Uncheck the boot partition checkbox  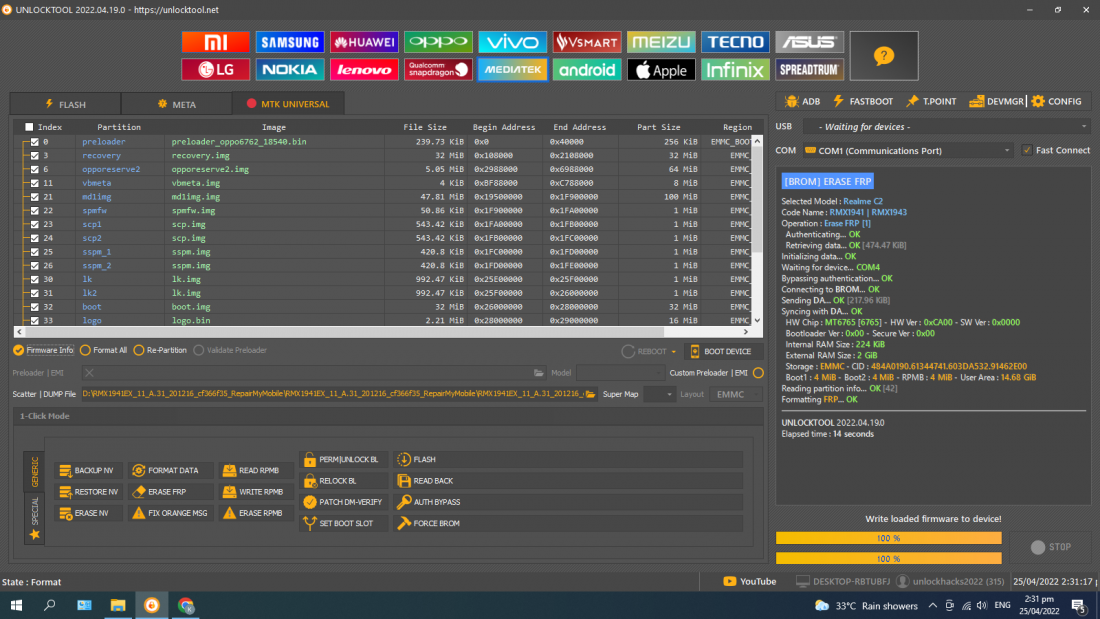(x=34, y=307)
